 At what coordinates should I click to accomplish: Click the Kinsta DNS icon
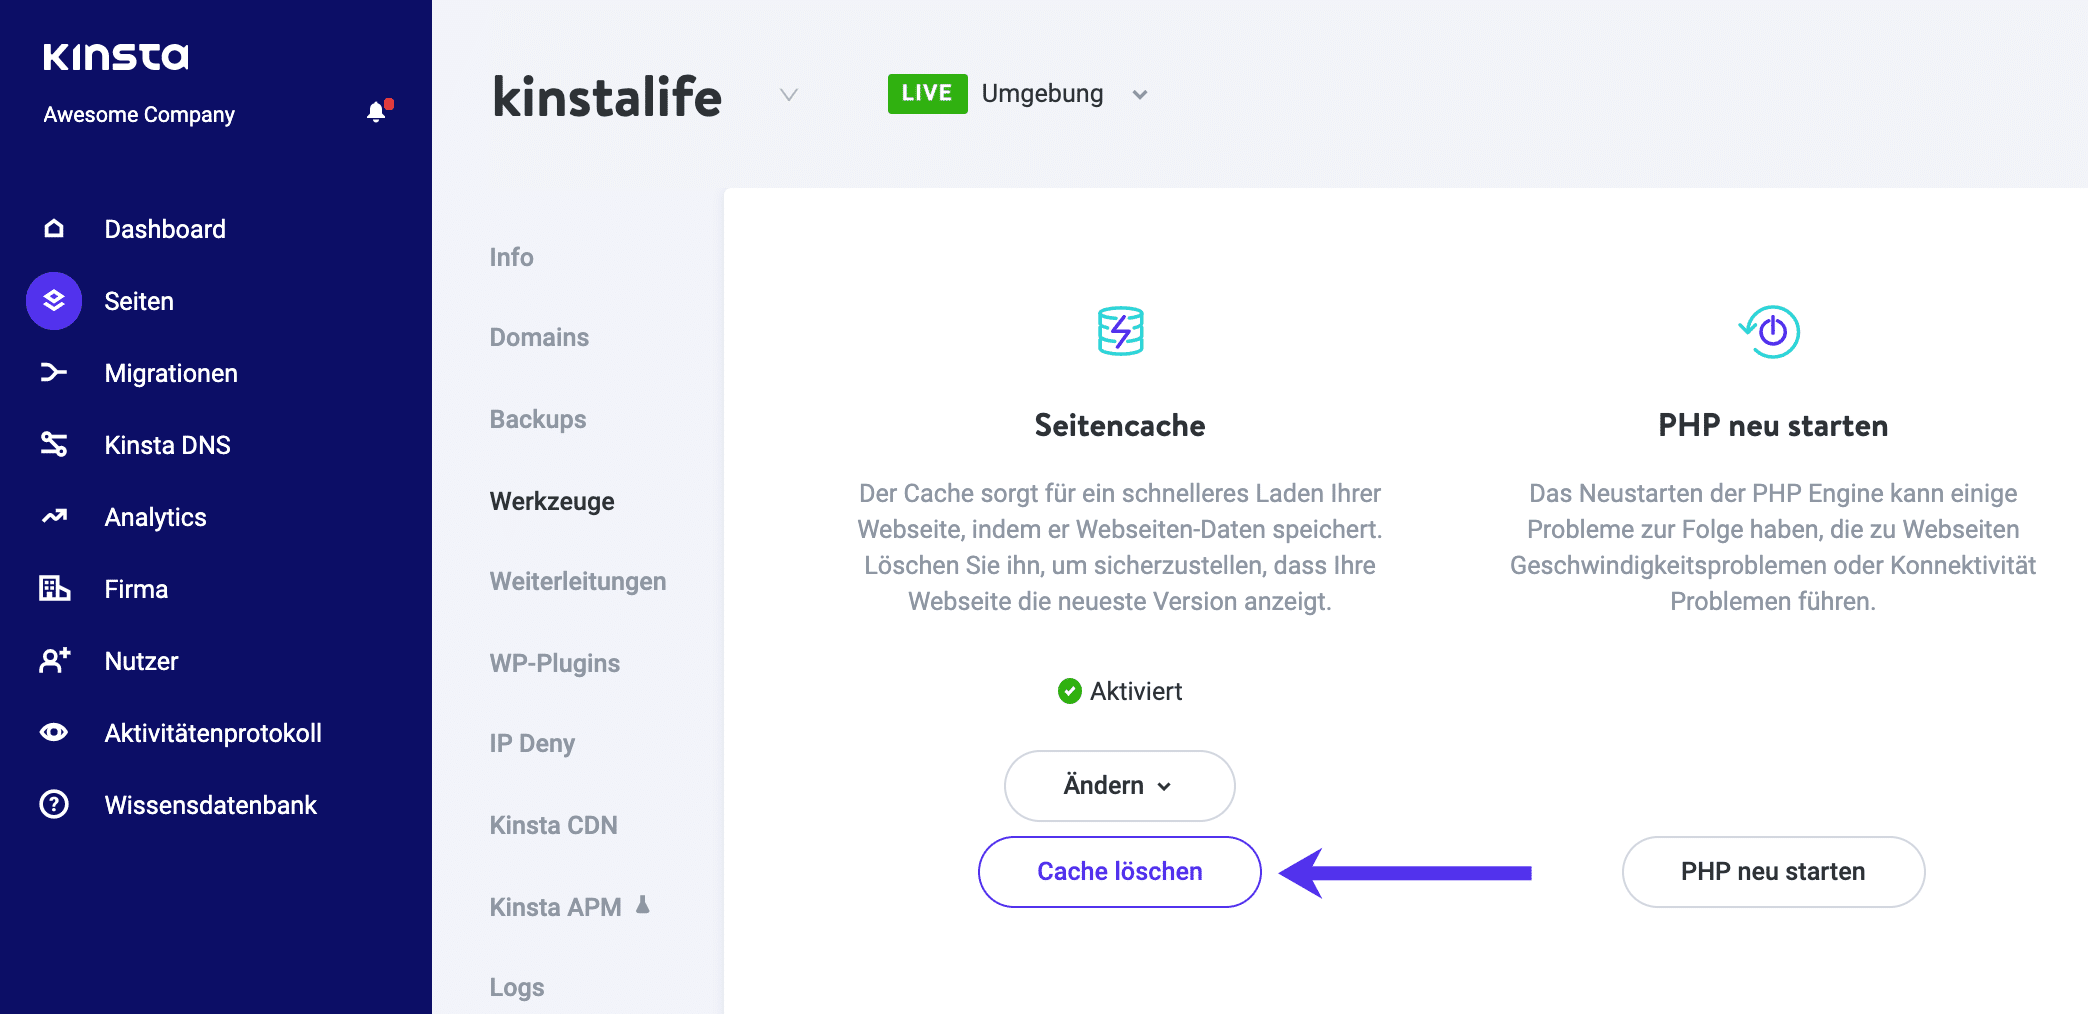pyautogui.click(x=53, y=444)
